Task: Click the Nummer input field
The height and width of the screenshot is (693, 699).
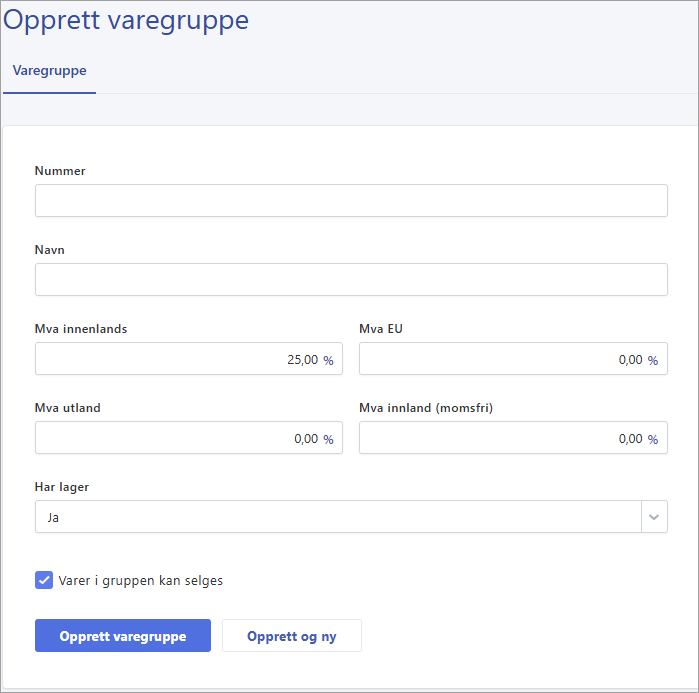Action: point(351,201)
